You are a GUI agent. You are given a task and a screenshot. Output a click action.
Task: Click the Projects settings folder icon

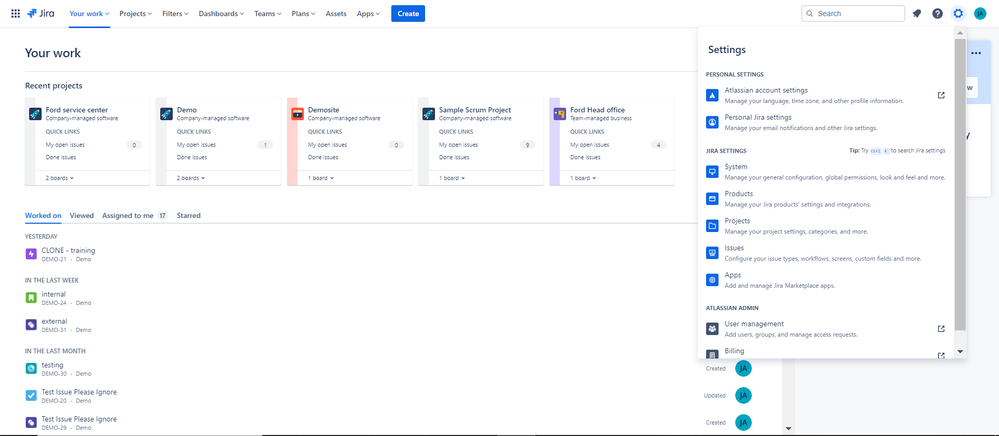712,226
